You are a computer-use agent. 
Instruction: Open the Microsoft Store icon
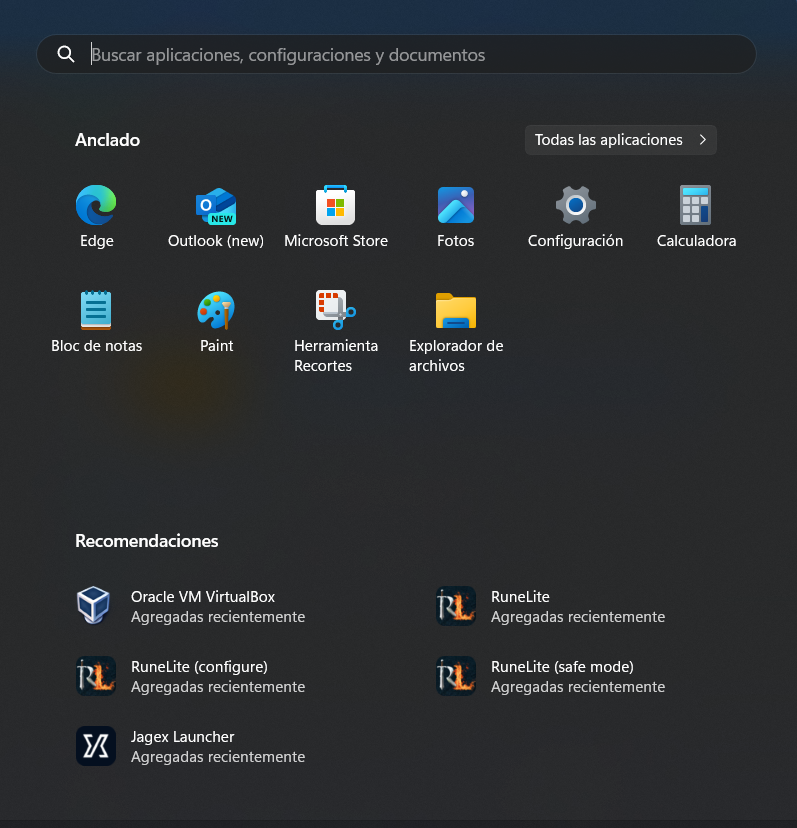(x=335, y=205)
